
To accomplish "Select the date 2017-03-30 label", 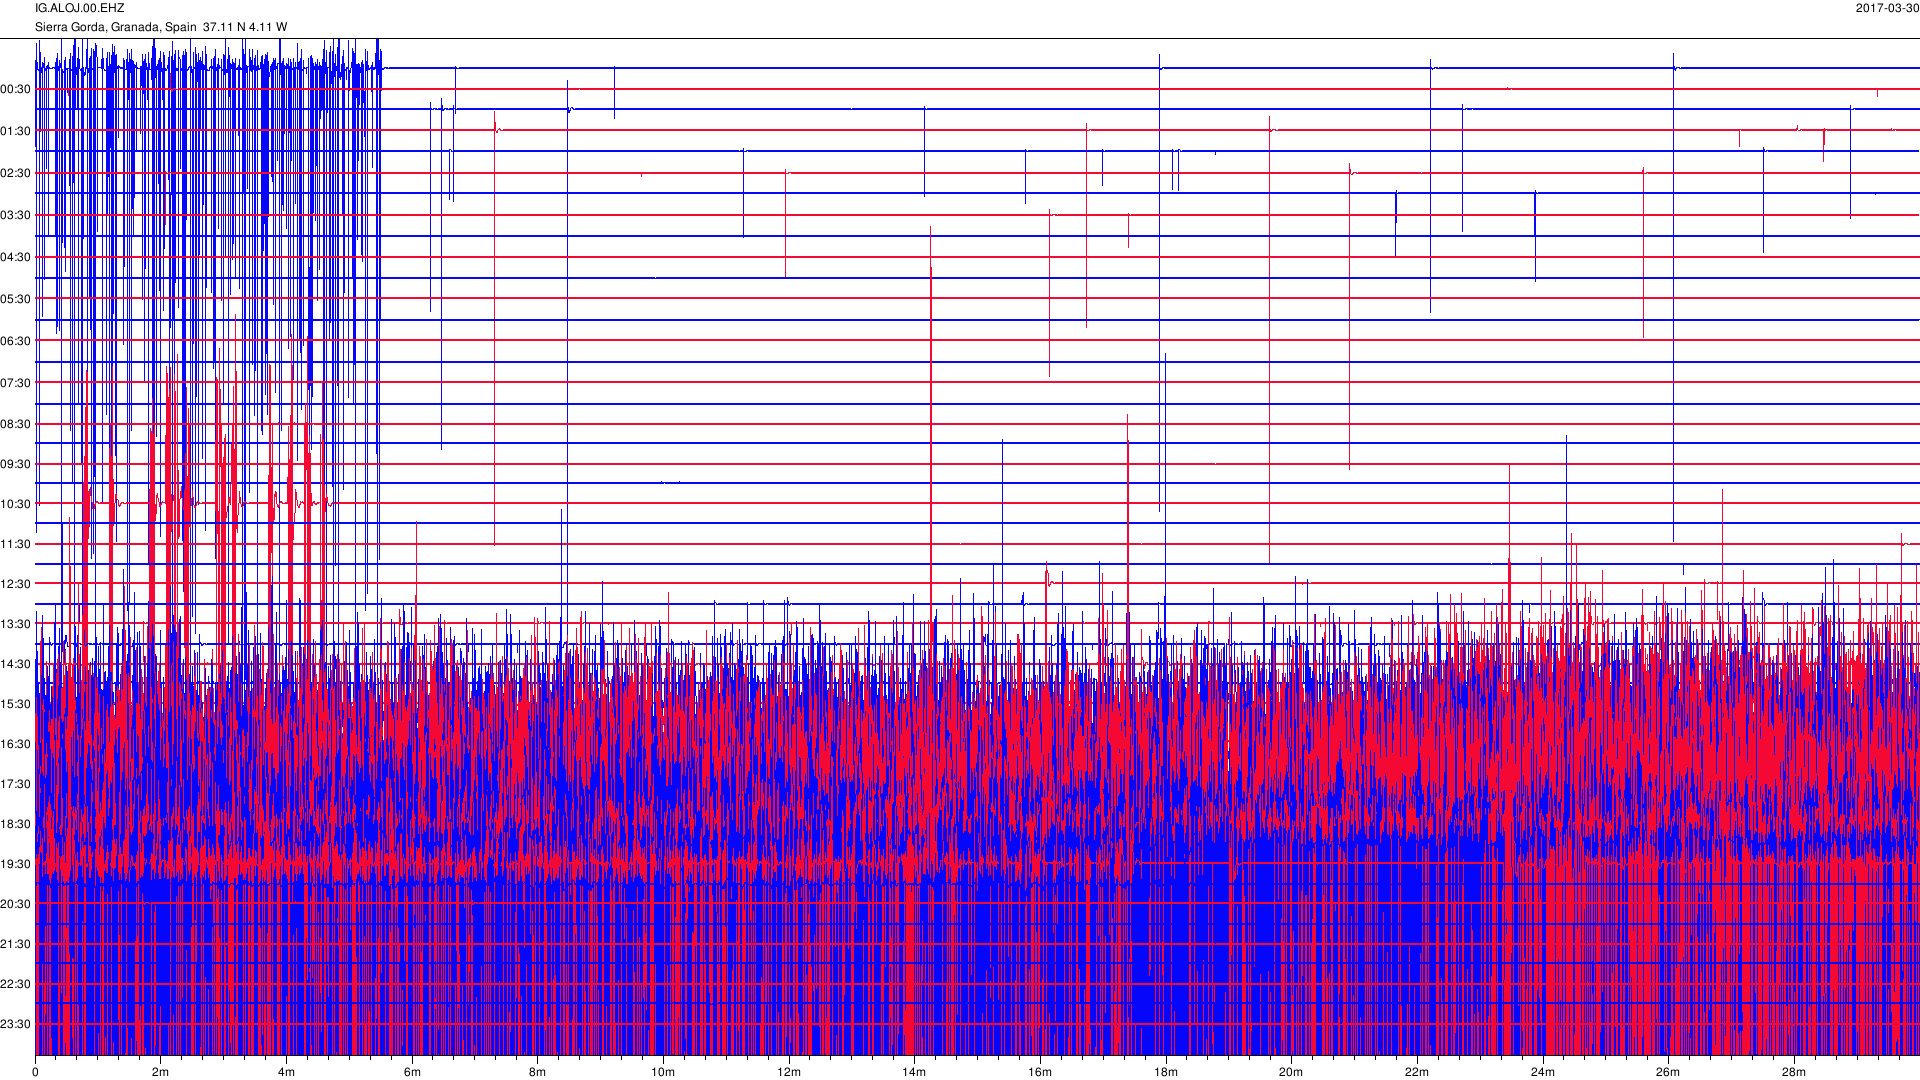I will pyautogui.click(x=1887, y=8).
